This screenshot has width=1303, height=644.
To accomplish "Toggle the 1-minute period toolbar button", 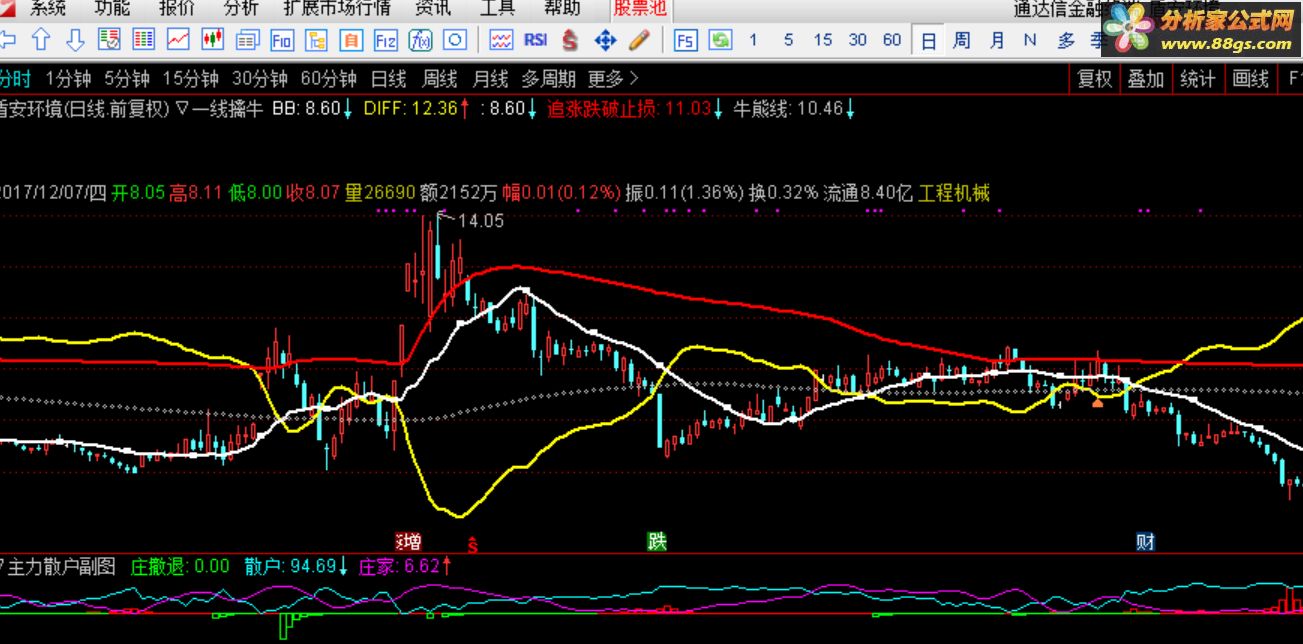I will click(753, 40).
